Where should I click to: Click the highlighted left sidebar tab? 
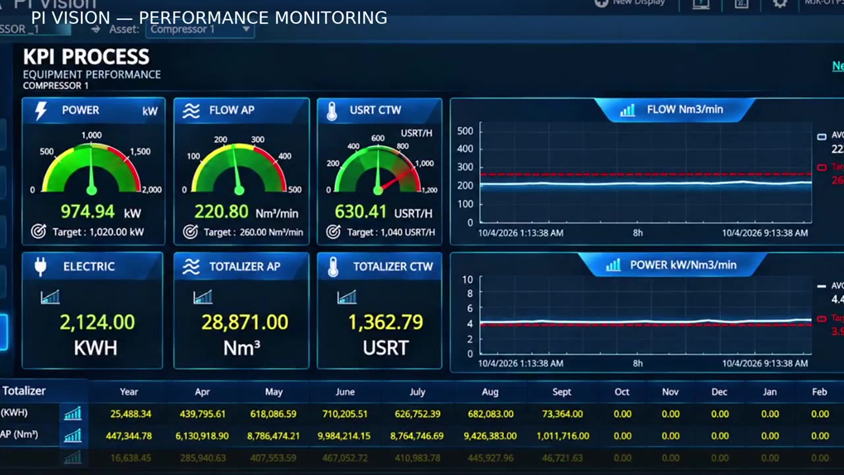click(x=4, y=332)
